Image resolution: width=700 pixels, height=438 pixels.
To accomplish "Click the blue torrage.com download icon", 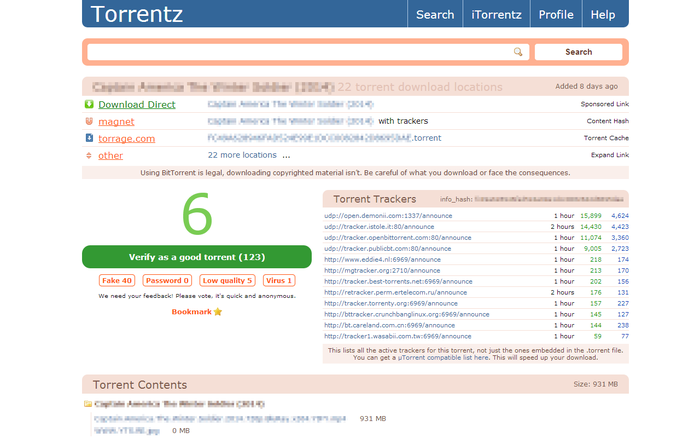I will point(89,138).
